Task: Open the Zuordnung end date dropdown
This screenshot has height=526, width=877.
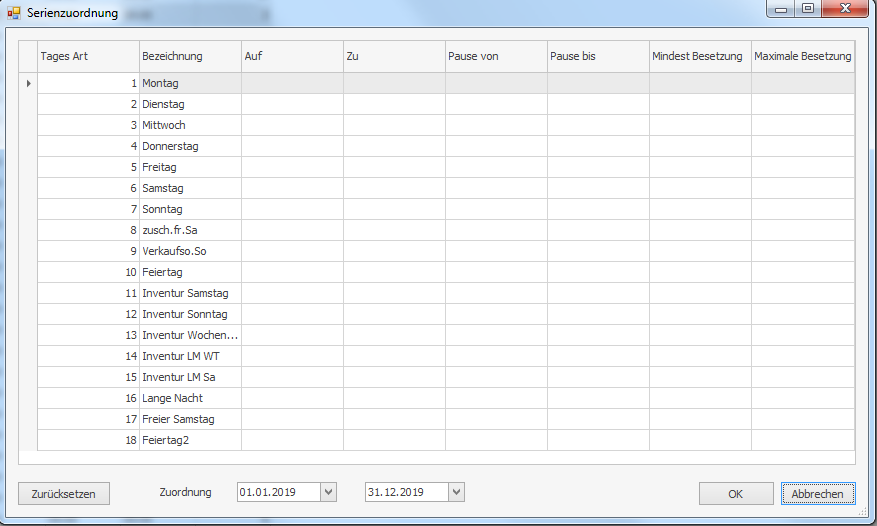Action: 456,492
